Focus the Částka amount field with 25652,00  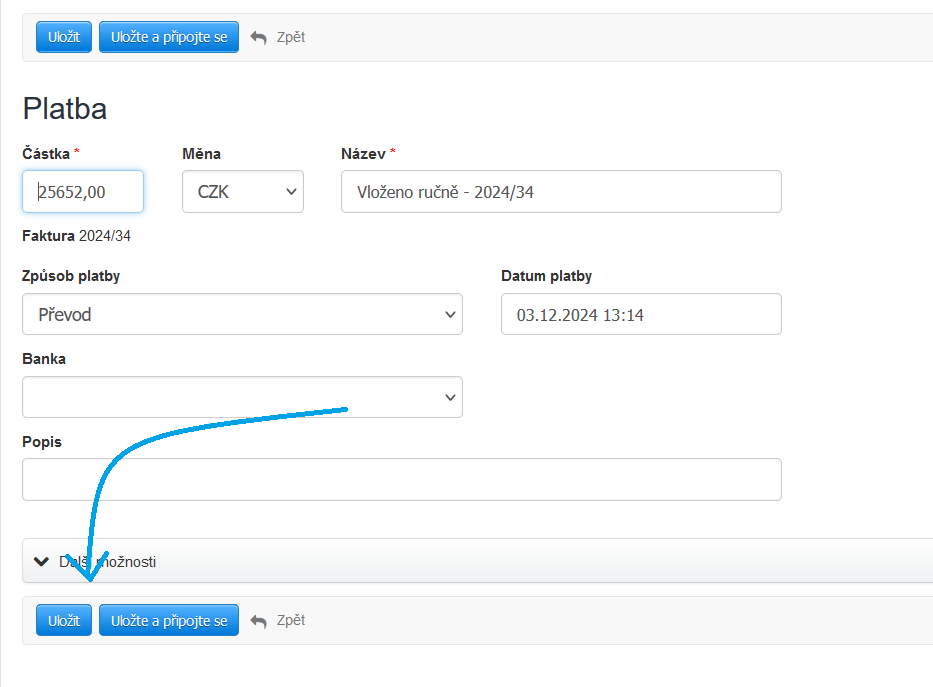(83, 192)
